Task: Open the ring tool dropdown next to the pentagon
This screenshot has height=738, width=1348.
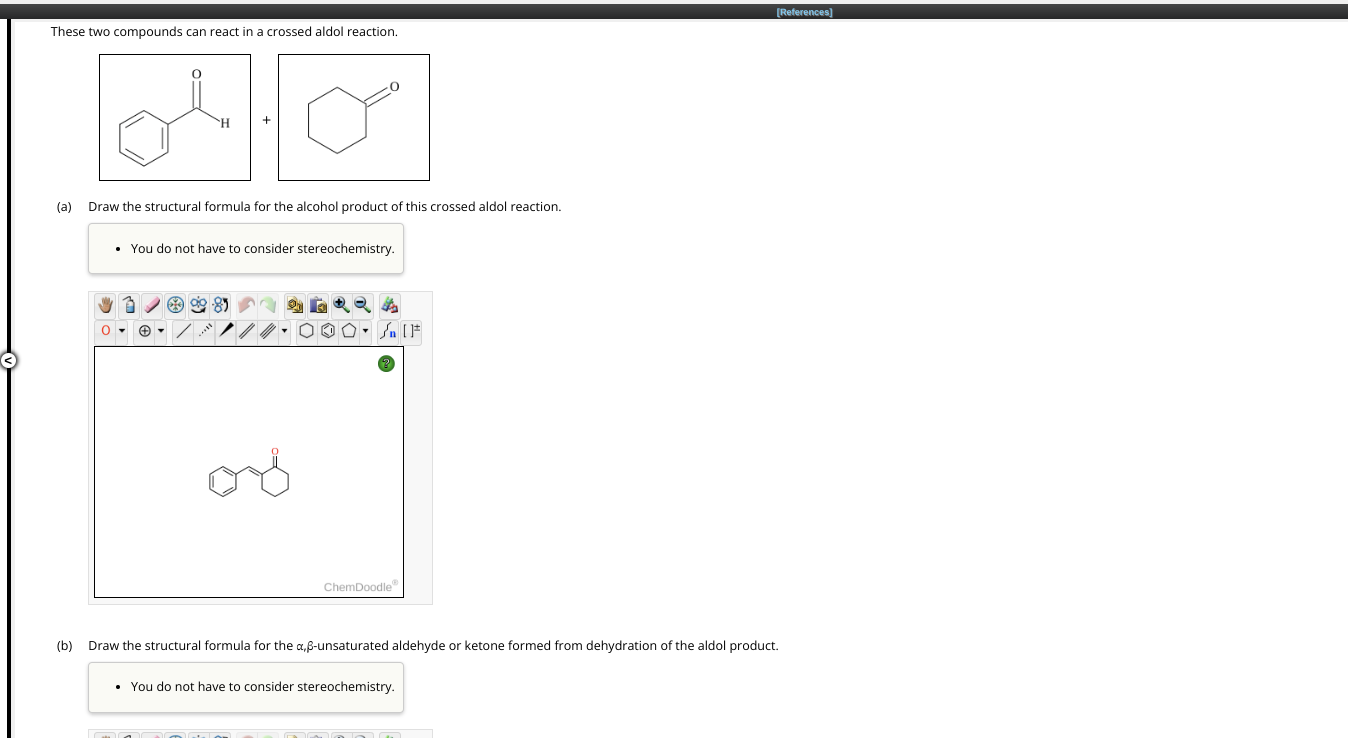Action: (364, 330)
